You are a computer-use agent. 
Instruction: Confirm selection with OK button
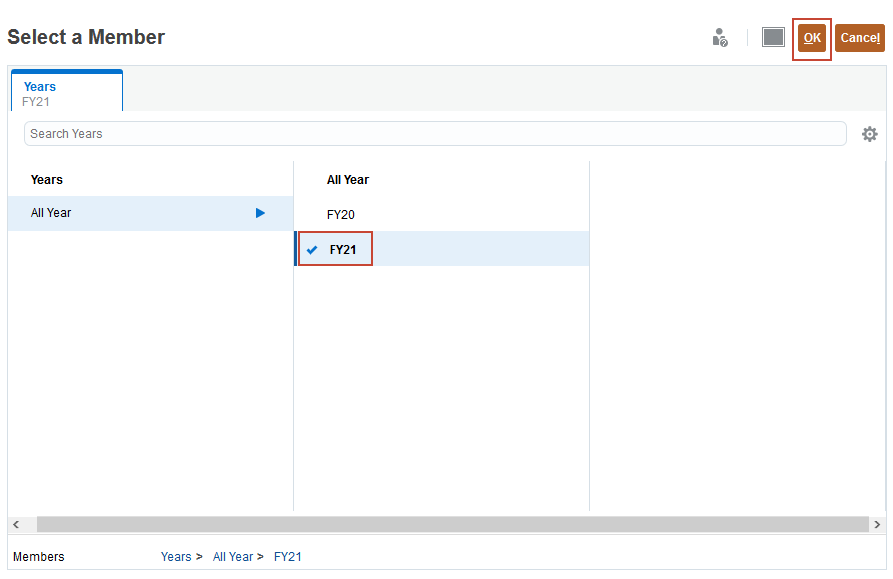[812, 38]
